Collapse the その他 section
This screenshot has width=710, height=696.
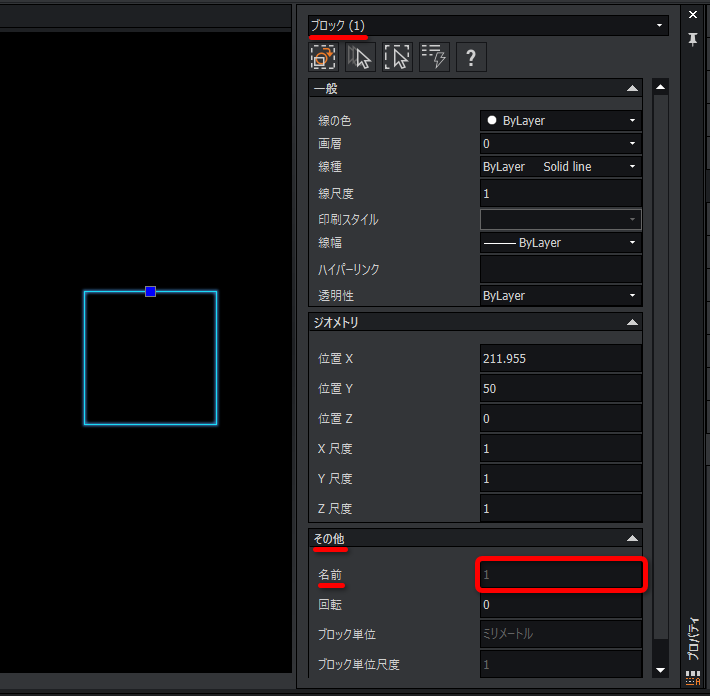coord(632,538)
